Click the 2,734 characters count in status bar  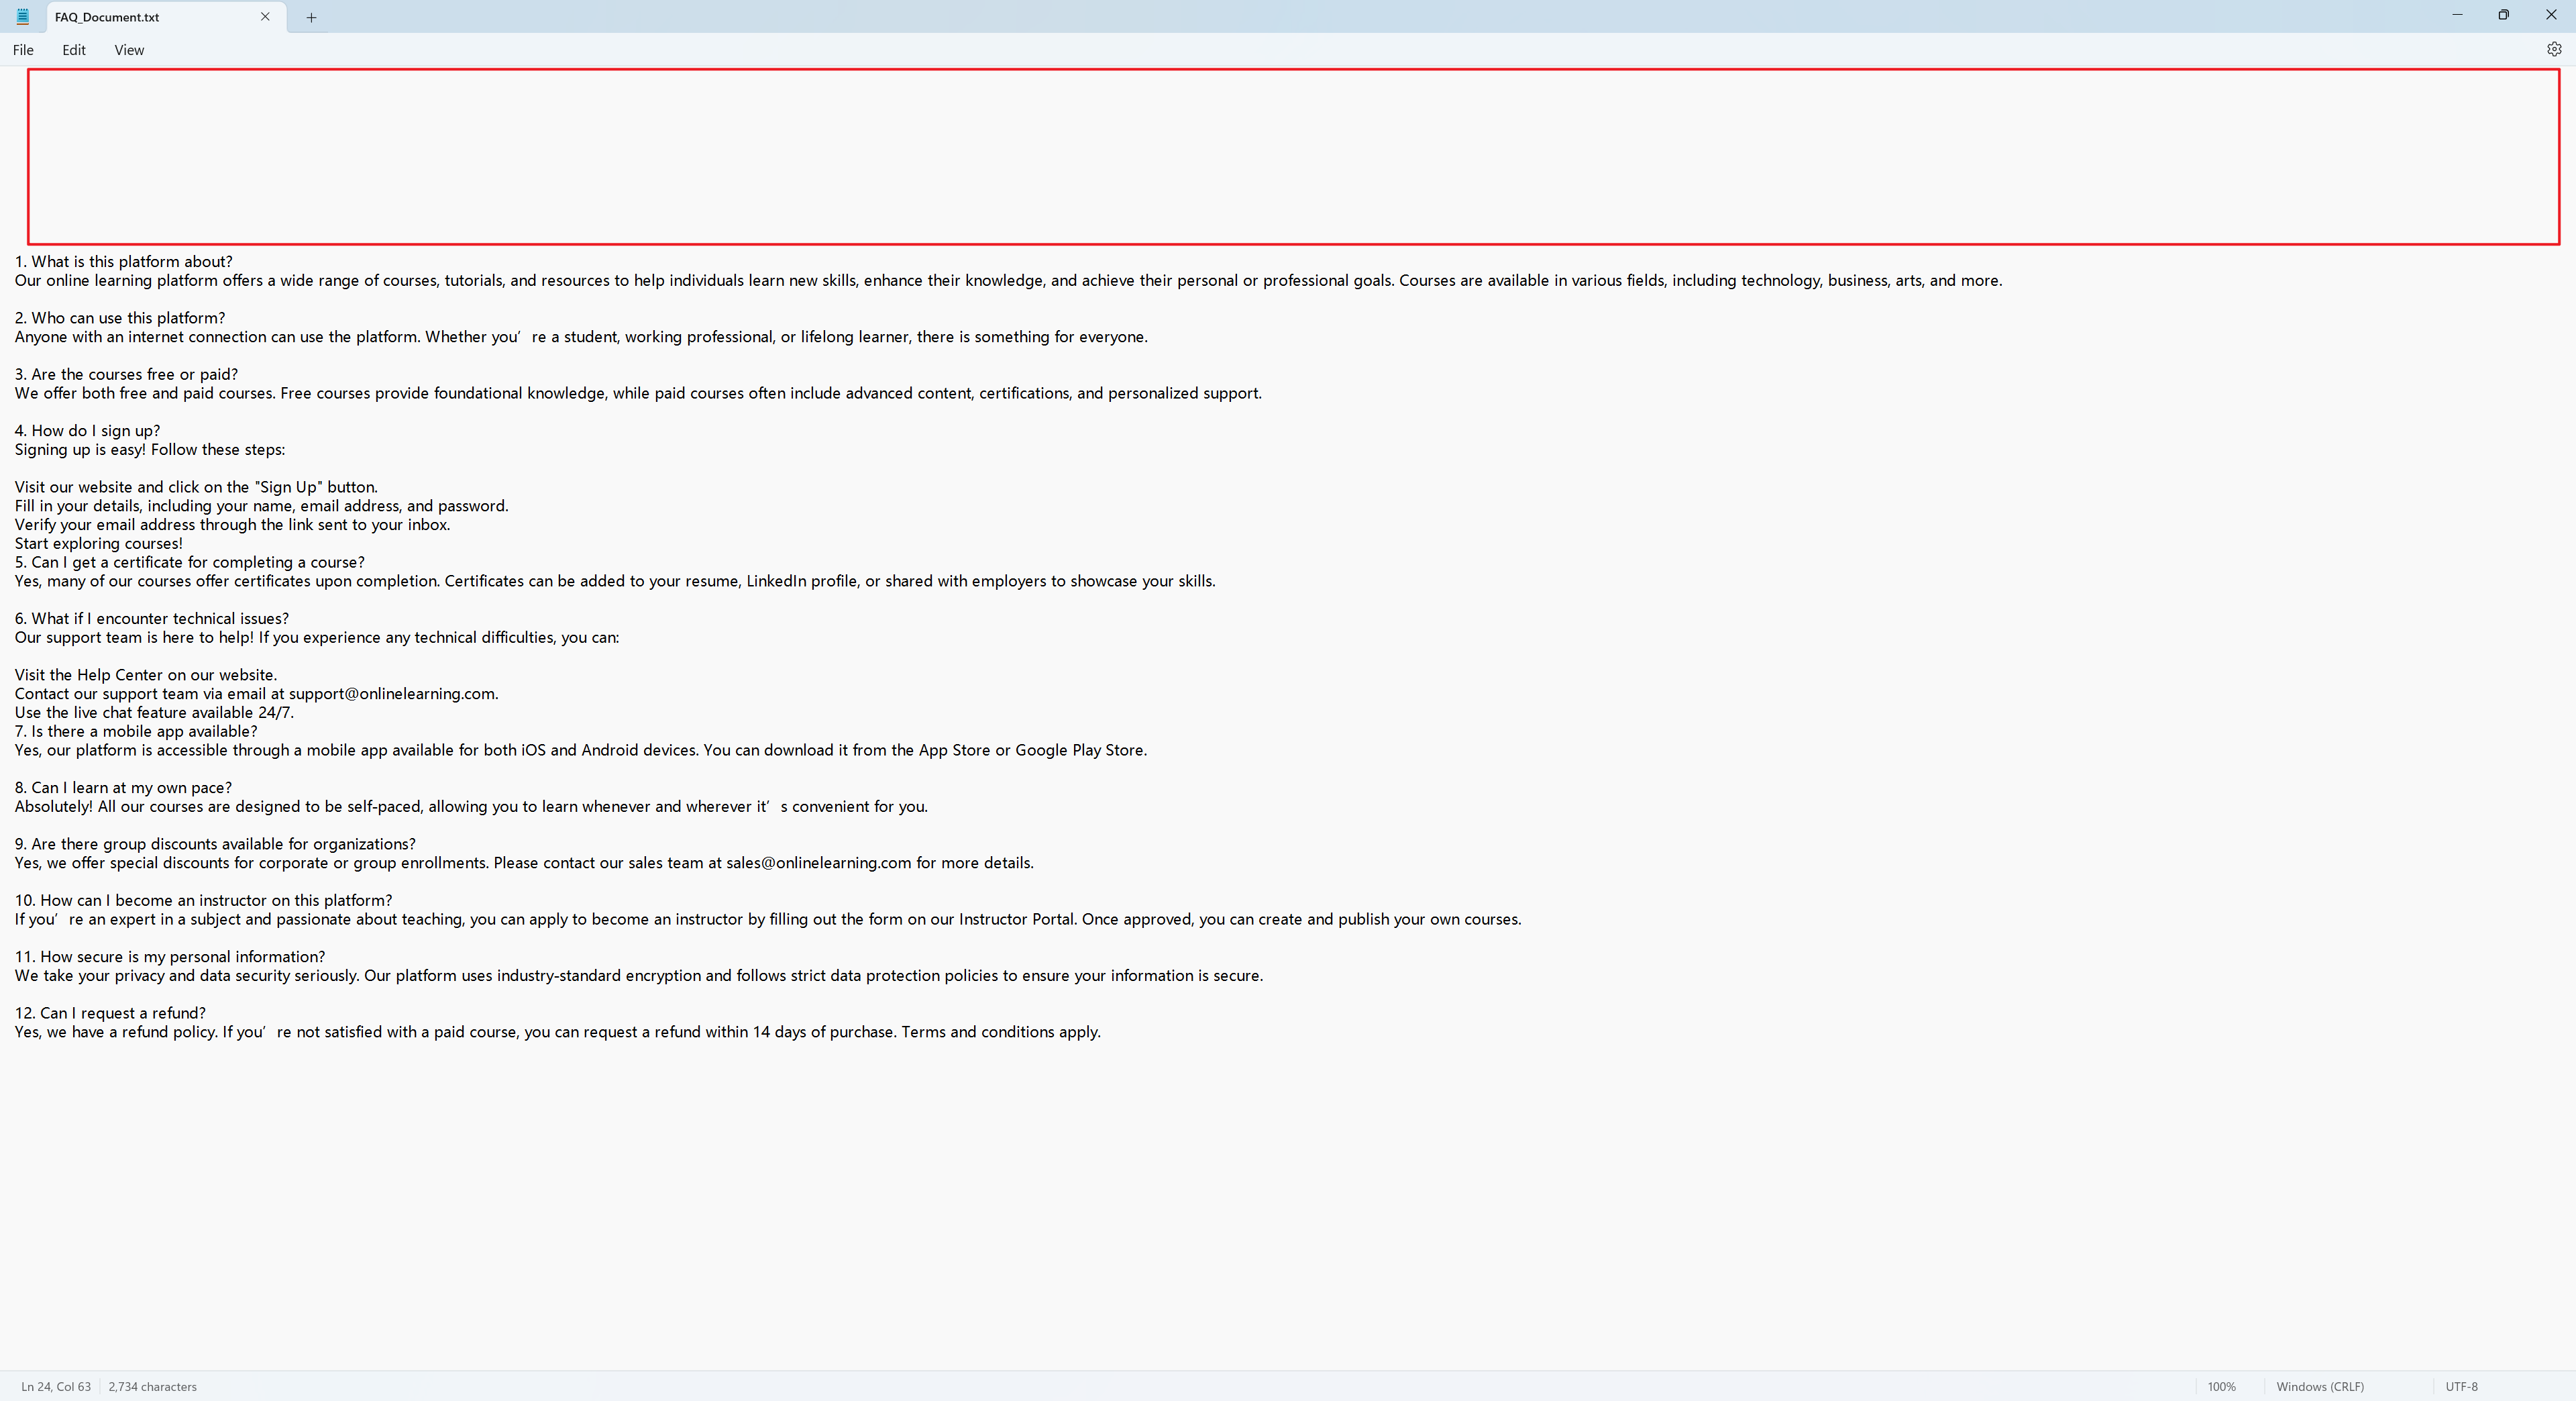(152, 1386)
